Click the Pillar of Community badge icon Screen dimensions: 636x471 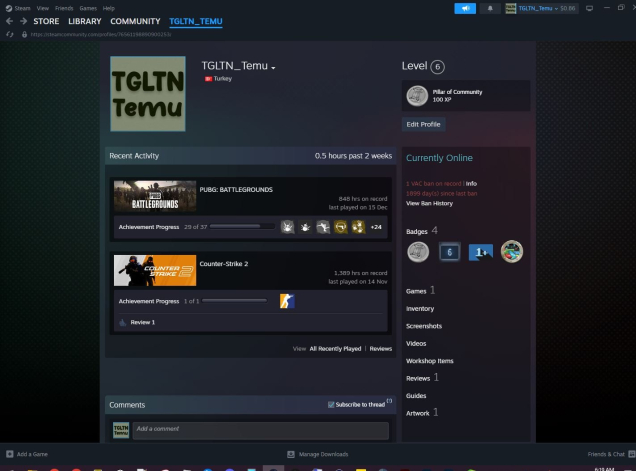417,95
